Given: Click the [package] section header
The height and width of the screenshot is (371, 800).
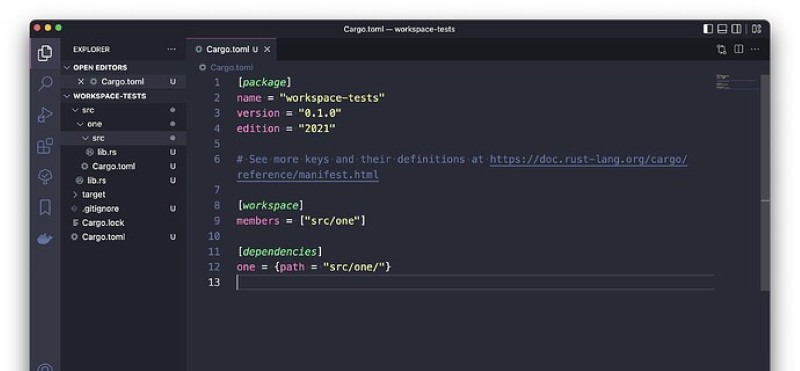Looking at the screenshot, I should pos(264,82).
